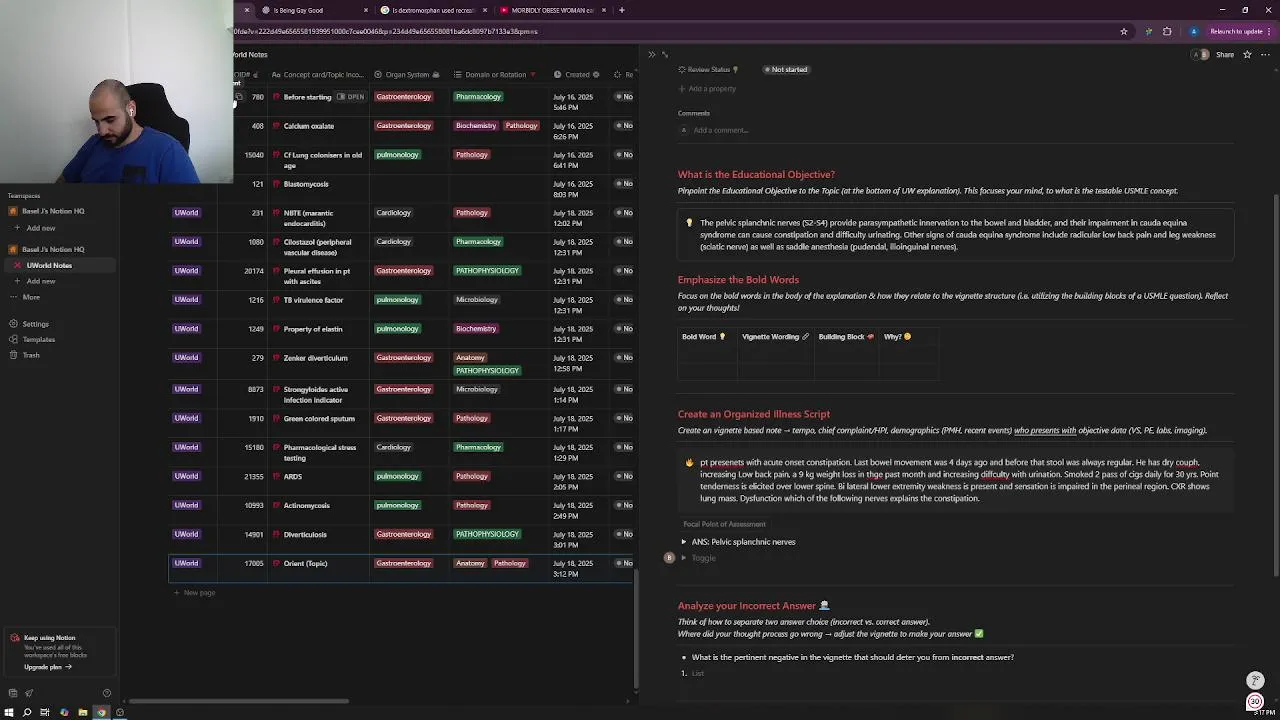This screenshot has width=1280, height=720.
Task: Open the page collaborators avatars near Share
Action: 1201,54
